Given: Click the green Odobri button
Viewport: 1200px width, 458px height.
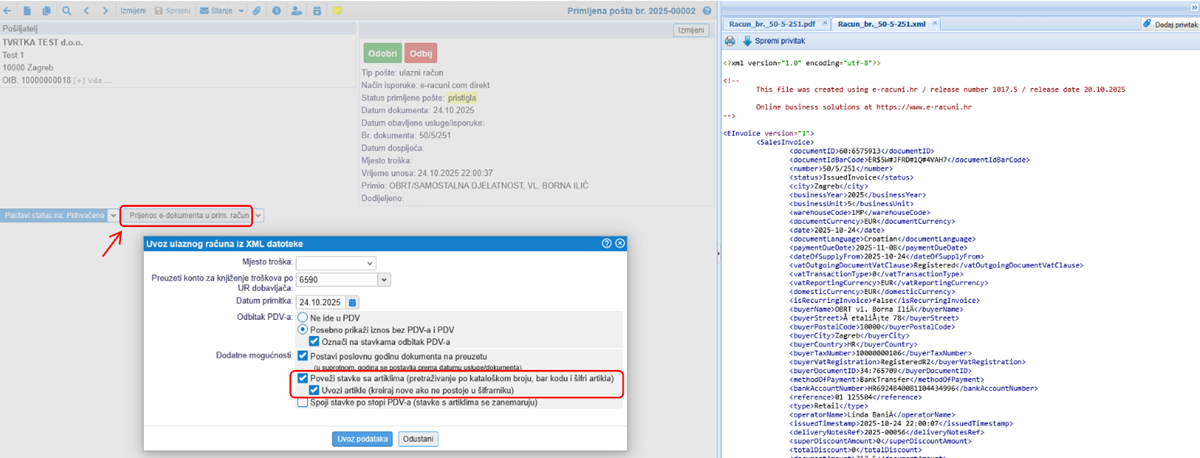Looking at the screenshot, I should coord(383,52).
